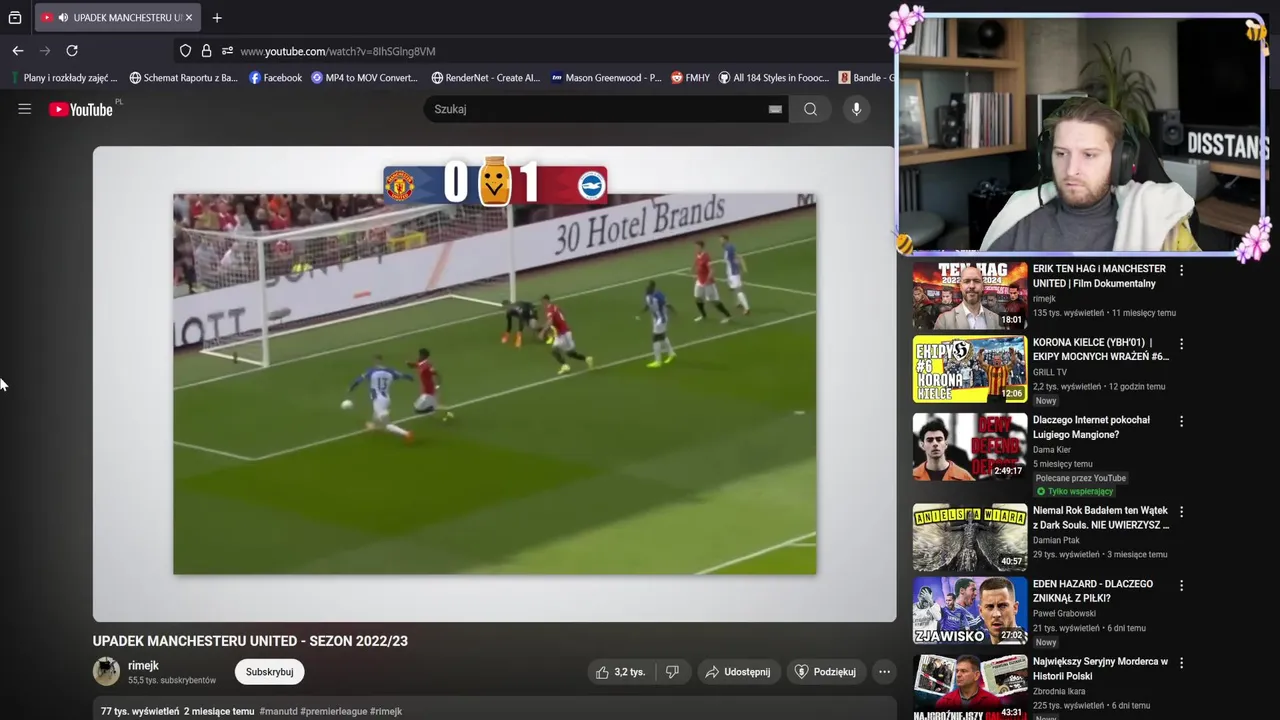Reload the current YouTube page
Image resolution: width=1280 pixels, height=720 pixels.
pyautogui.click(x=72, y=51)
